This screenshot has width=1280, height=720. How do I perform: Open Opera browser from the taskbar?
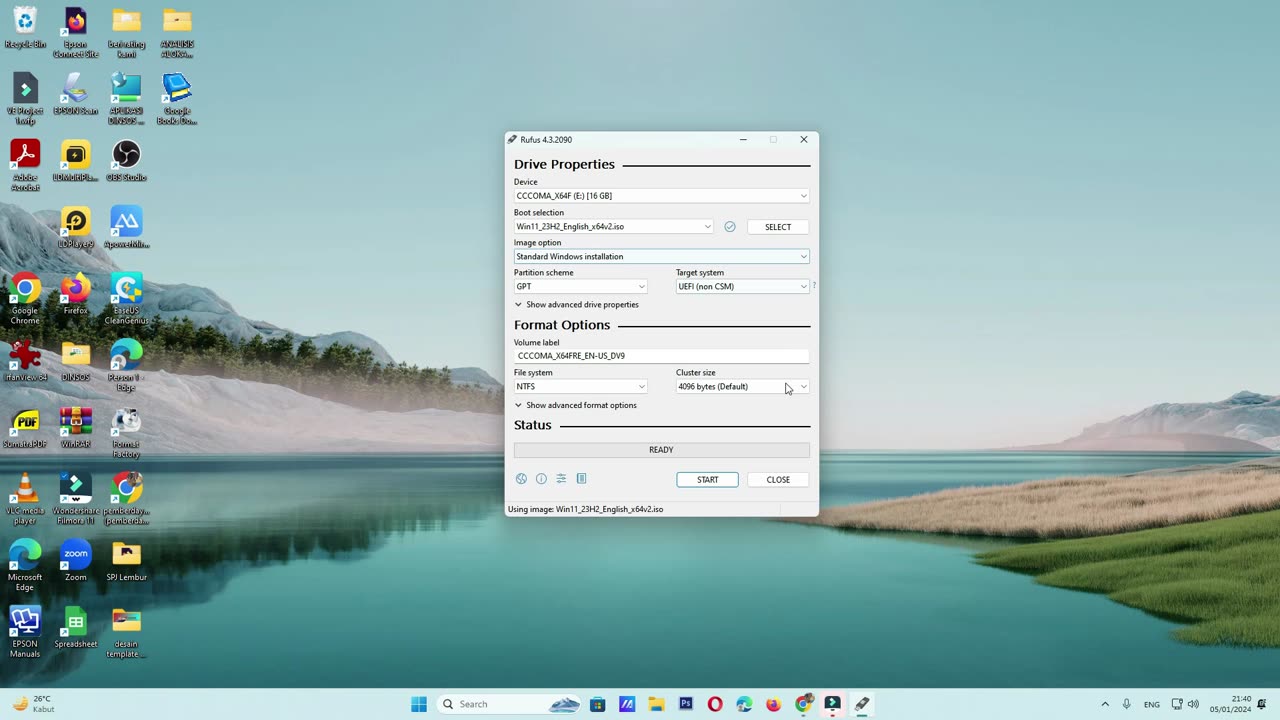point(715,704)
